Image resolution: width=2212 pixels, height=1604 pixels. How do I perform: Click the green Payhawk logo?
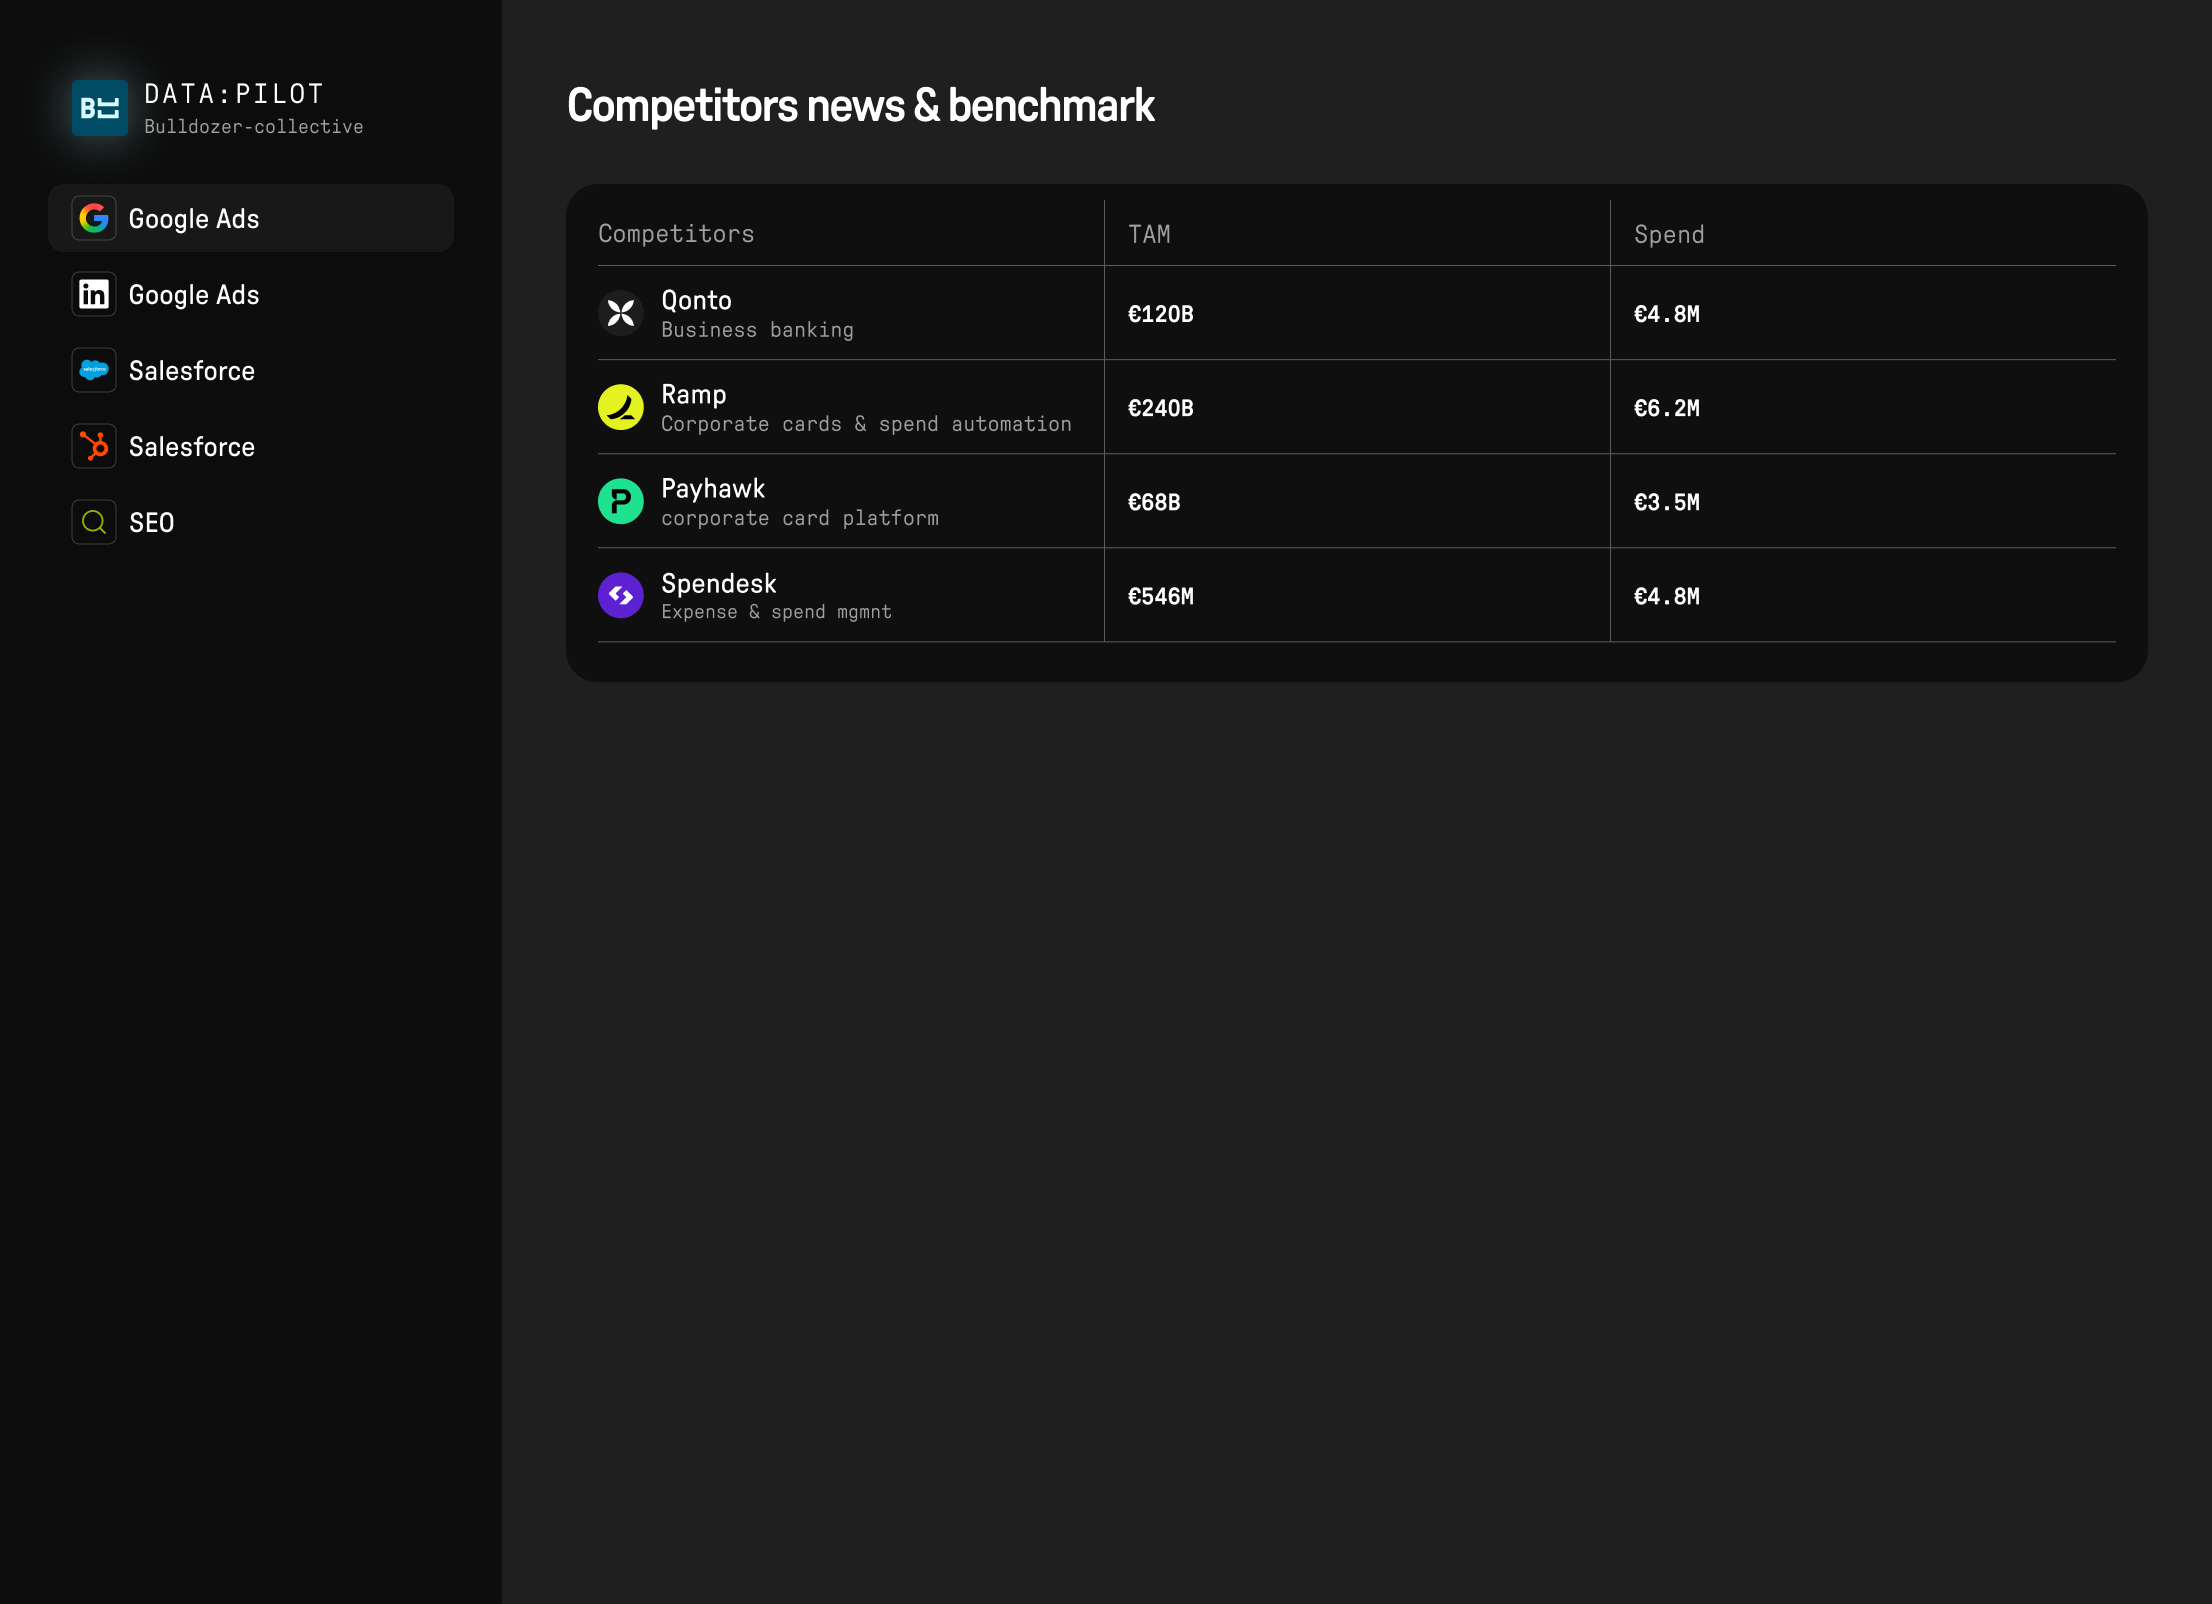(620, 501)
